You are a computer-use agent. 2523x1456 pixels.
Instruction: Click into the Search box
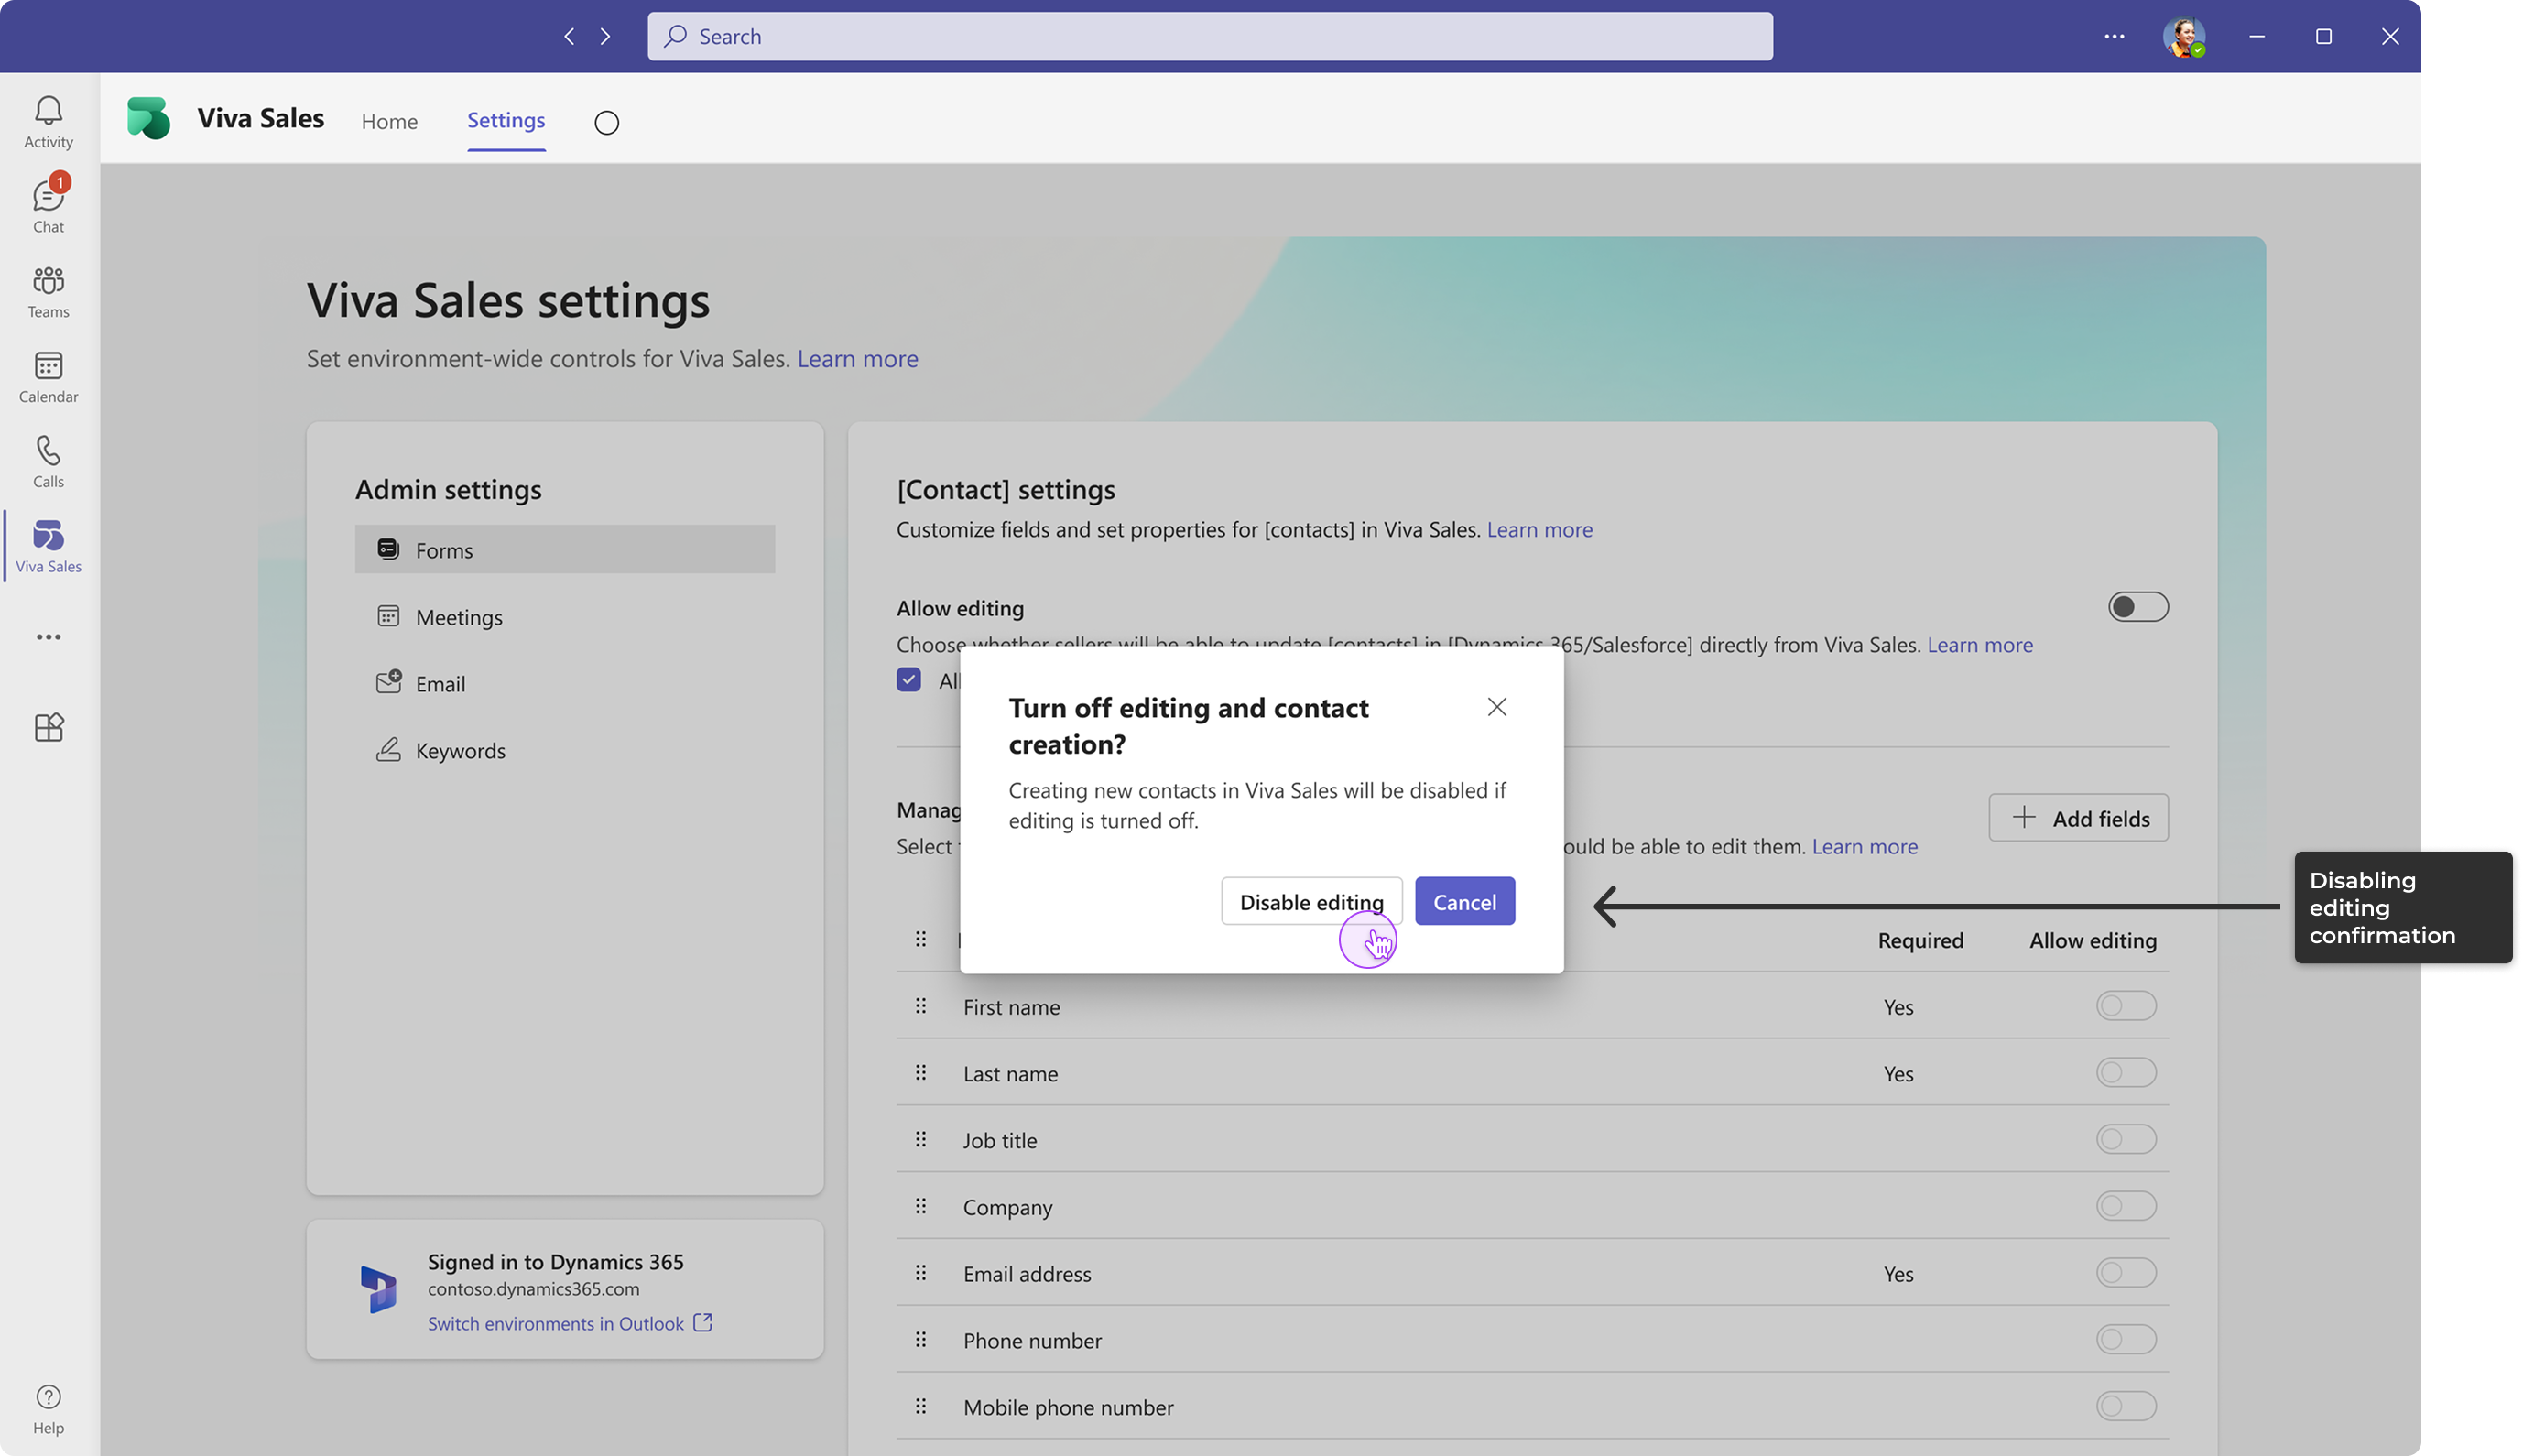(1210, 36)
